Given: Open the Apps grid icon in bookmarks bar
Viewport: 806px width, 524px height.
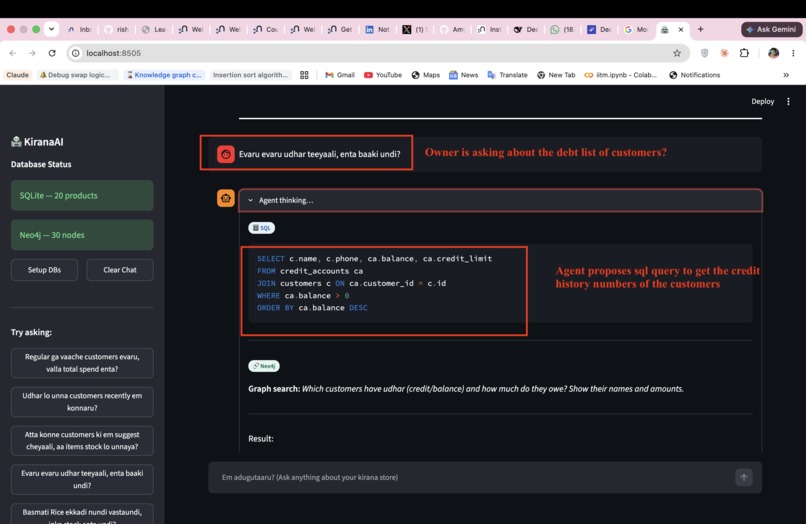Looking at the screenshot, I should (304, 75).
